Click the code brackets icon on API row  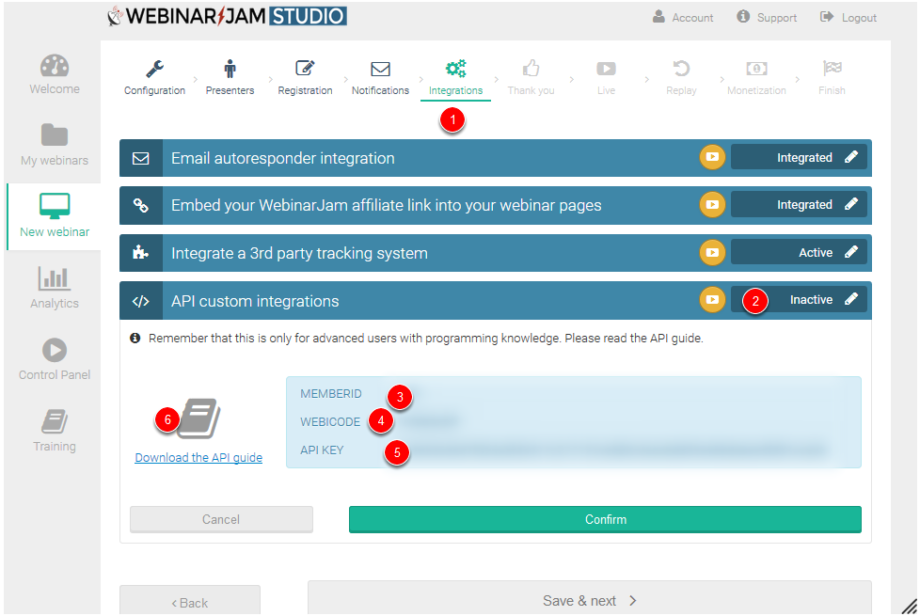[141, 301]
